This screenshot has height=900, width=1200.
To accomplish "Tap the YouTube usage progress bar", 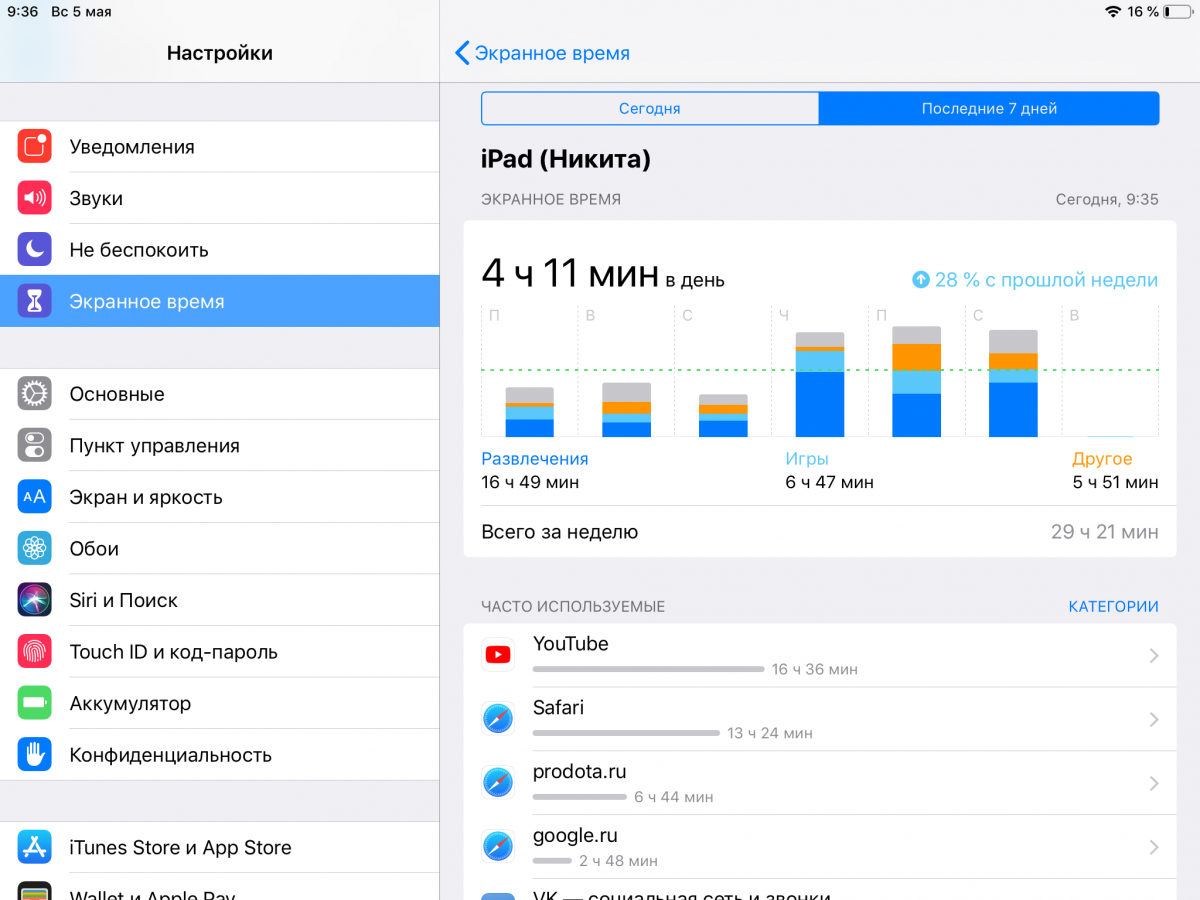I will (648, 668).
